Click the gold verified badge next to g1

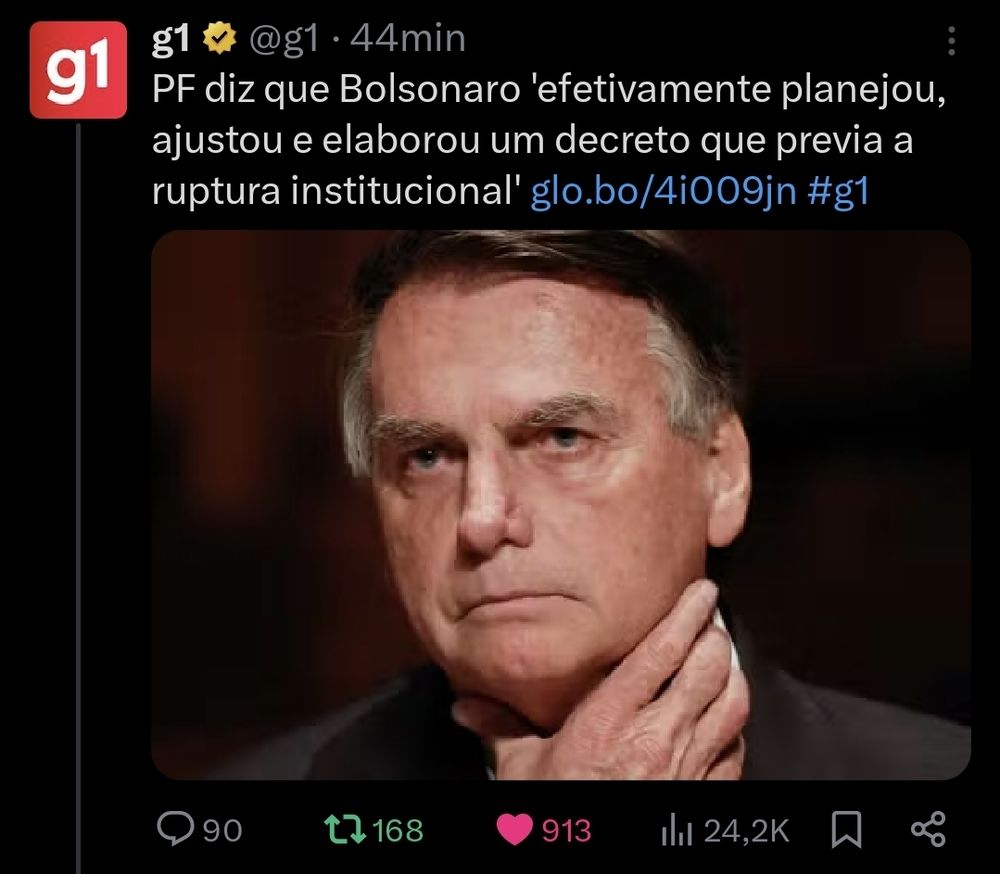[x=216, y=39]
